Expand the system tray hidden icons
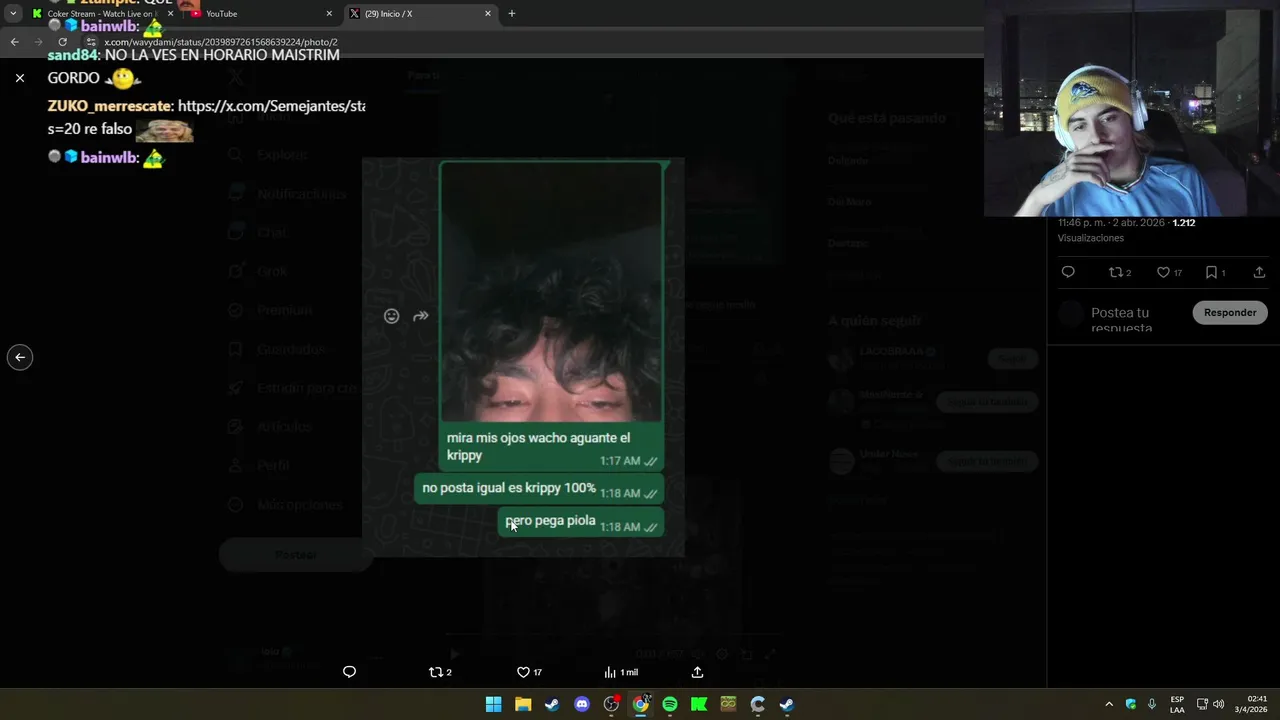This screenshot has width=1280, height=720. pyautogui.click(x=1108, y=704)
